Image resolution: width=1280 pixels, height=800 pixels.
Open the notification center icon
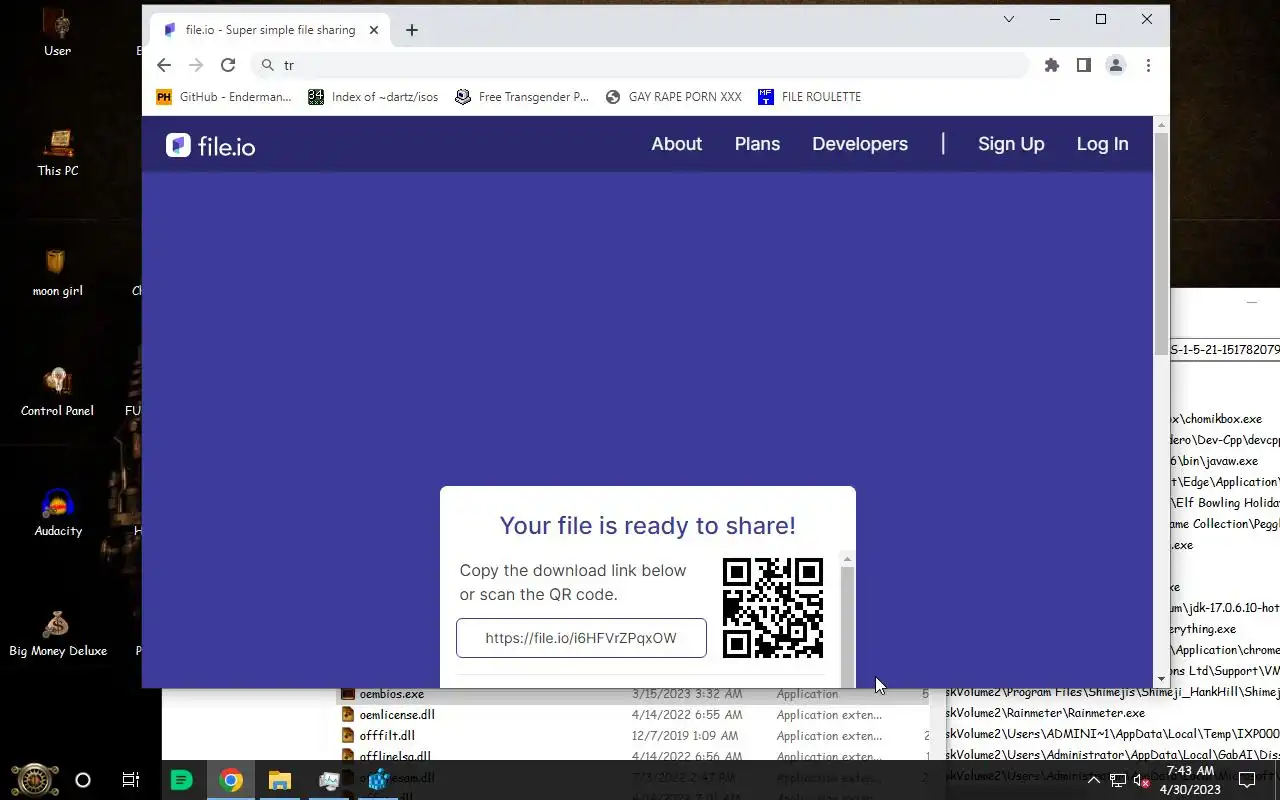tap(1247, 780)
